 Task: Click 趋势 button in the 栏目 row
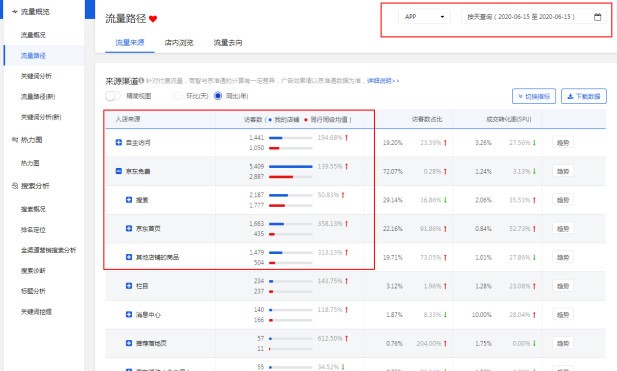point(563,286)
